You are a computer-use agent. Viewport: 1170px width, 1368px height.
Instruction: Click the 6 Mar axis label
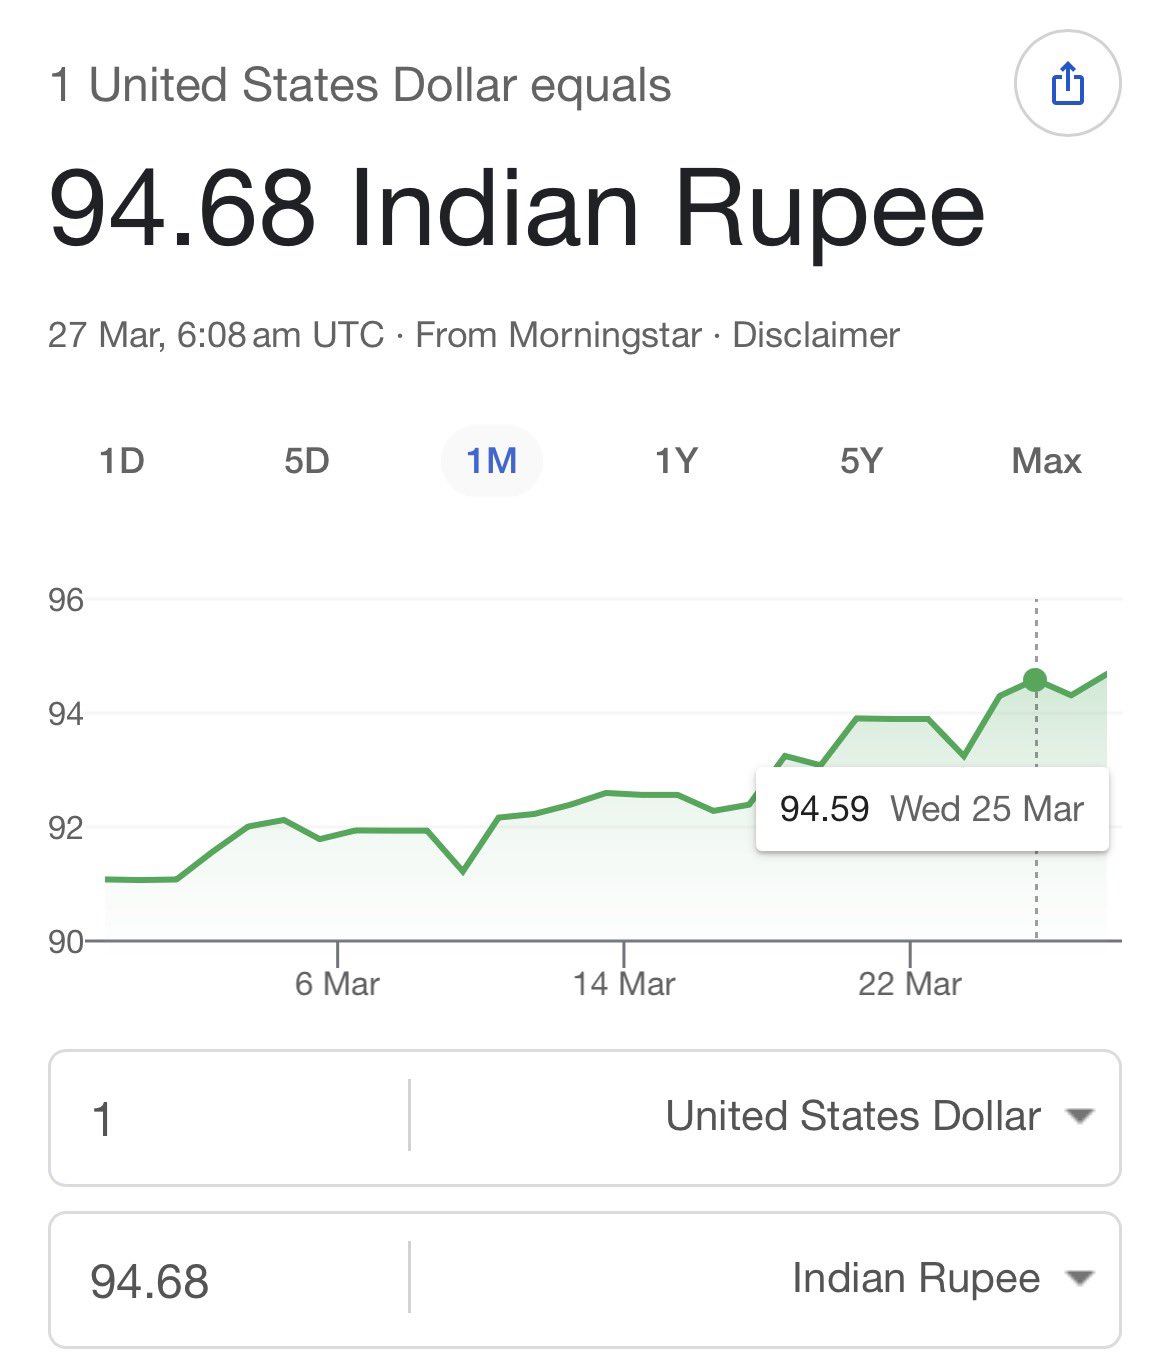coord(337,984)
